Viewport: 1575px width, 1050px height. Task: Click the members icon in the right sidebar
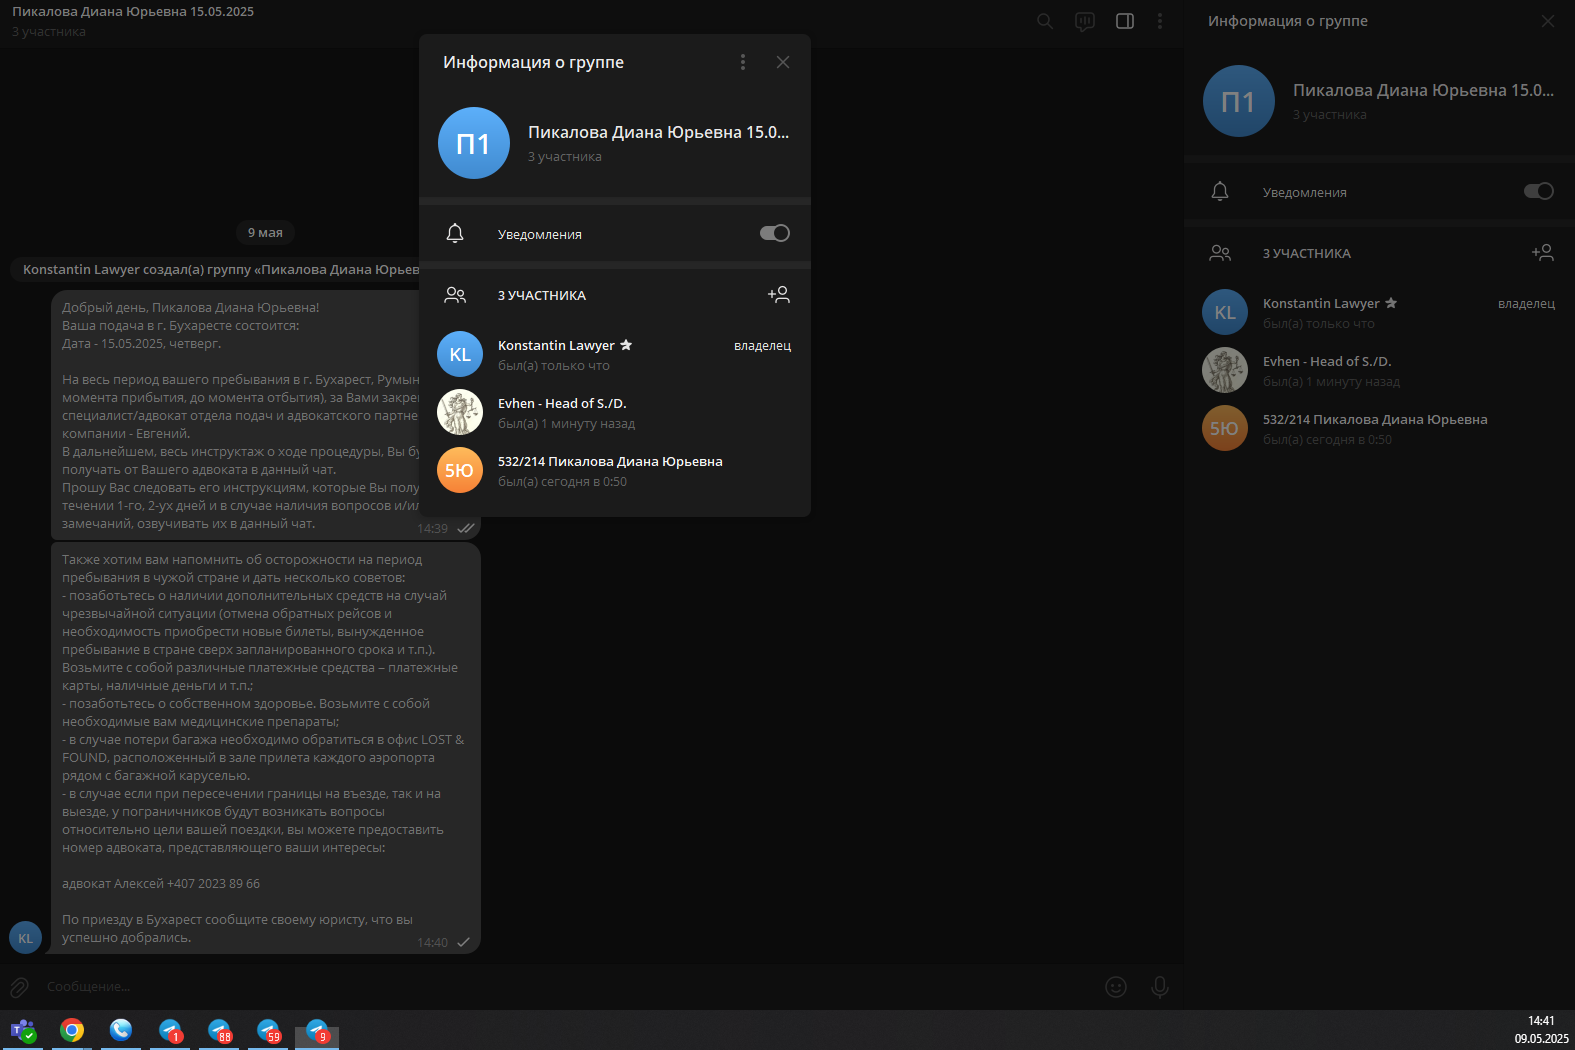(1220, 253)
